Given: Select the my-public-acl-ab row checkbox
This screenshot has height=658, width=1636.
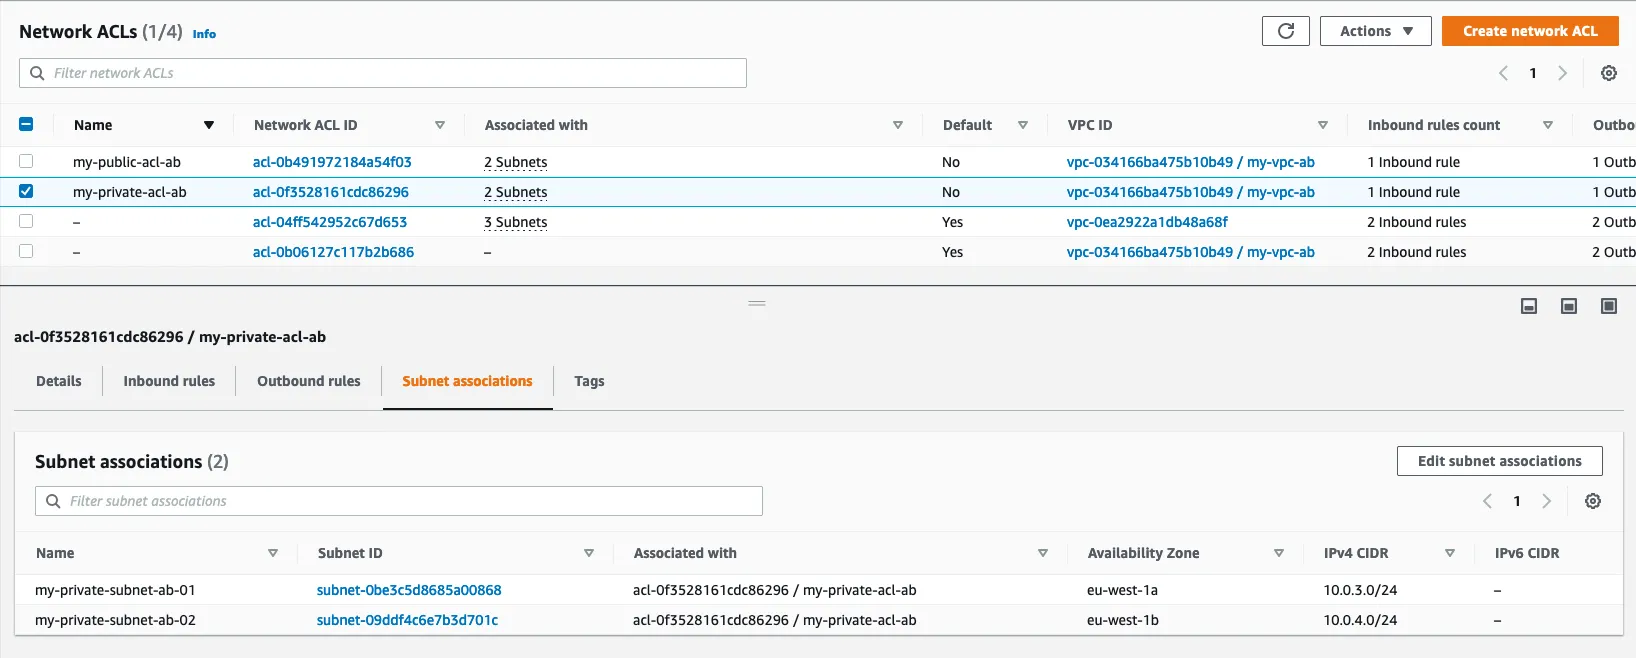Looking at the screenshot, I should pos(26,161).
